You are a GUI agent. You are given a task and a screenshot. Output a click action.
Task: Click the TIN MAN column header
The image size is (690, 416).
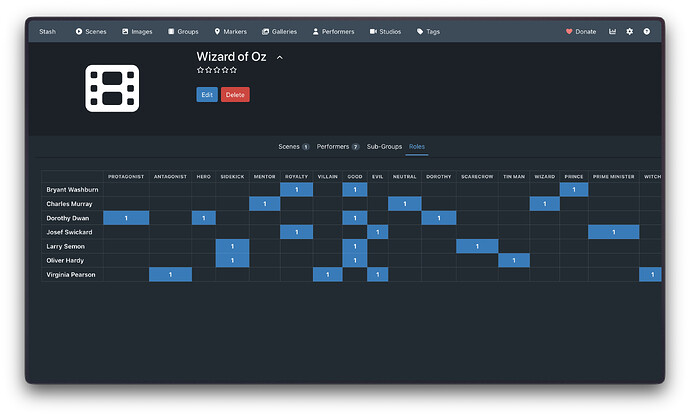click(514, 177)
